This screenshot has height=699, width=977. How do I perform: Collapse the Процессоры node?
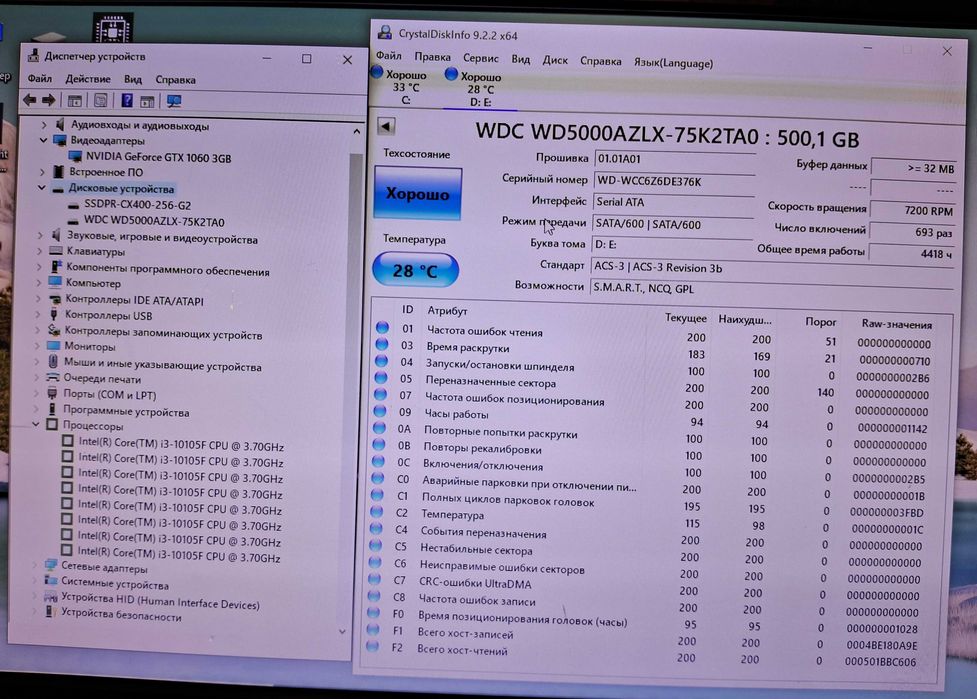(x=36, y=425)
